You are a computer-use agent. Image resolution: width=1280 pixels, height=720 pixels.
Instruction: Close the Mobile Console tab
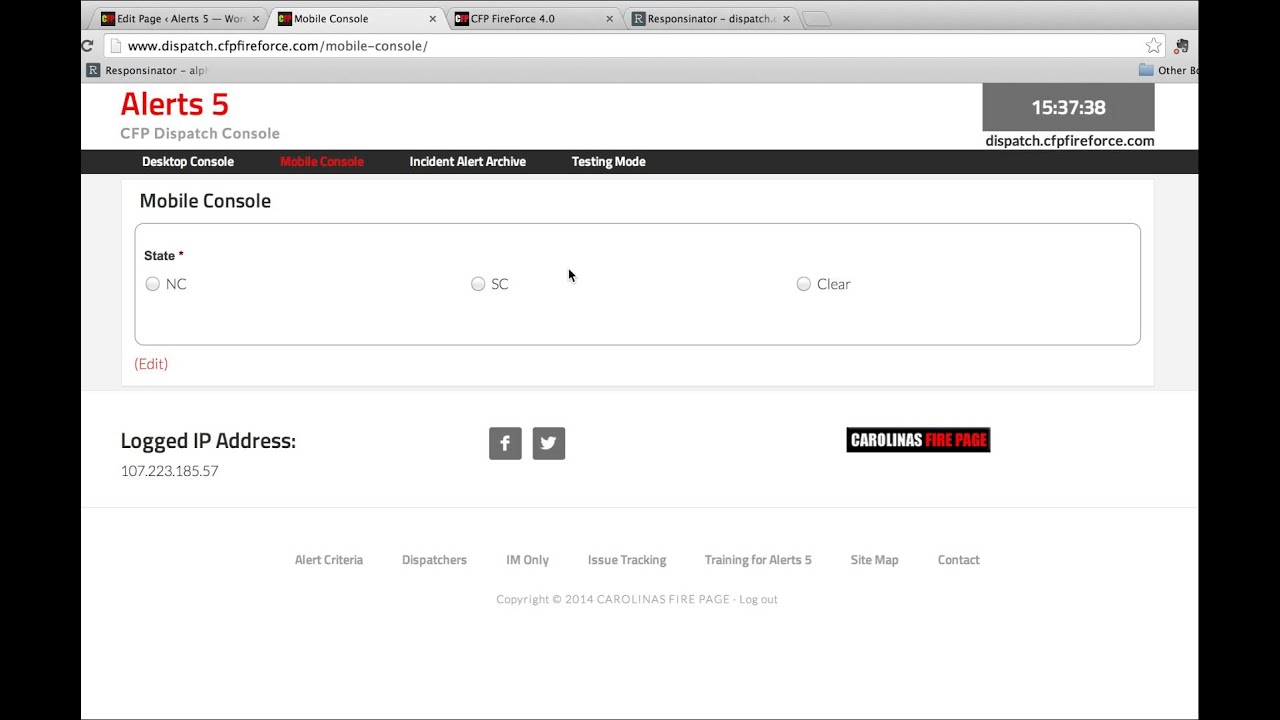[433, 19]
